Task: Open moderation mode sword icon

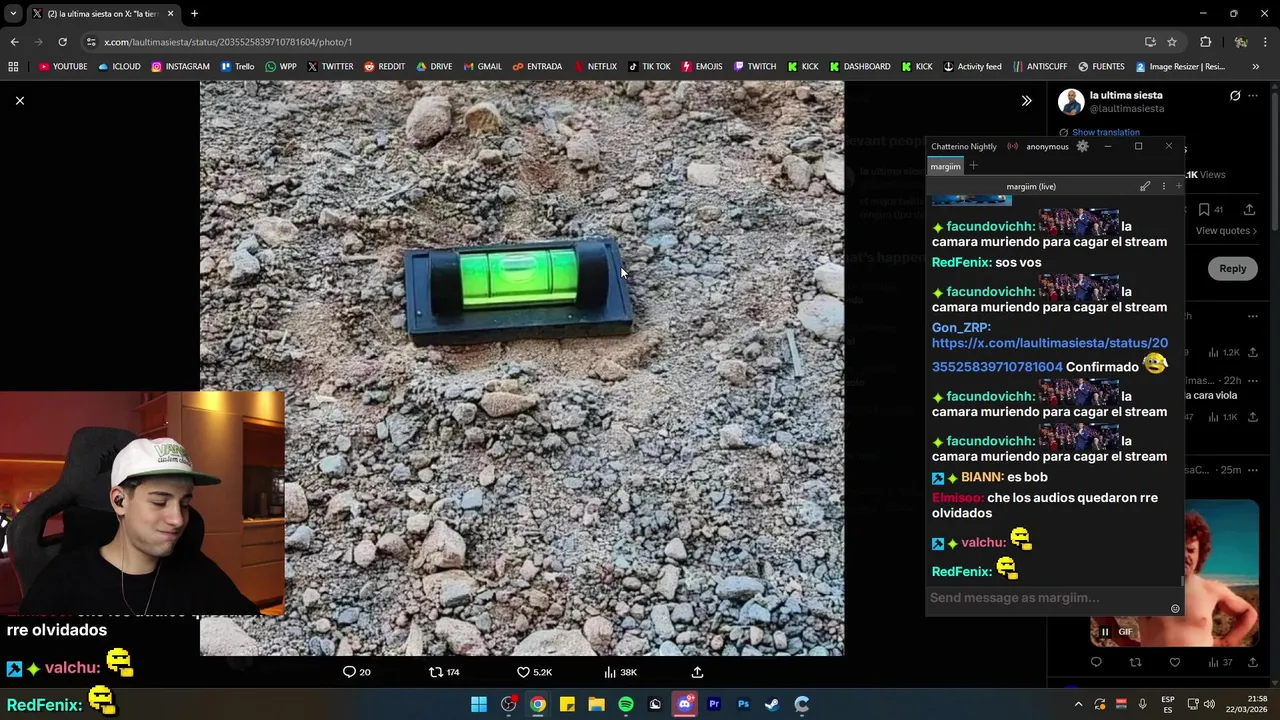Action: (x=1145, y=186)
